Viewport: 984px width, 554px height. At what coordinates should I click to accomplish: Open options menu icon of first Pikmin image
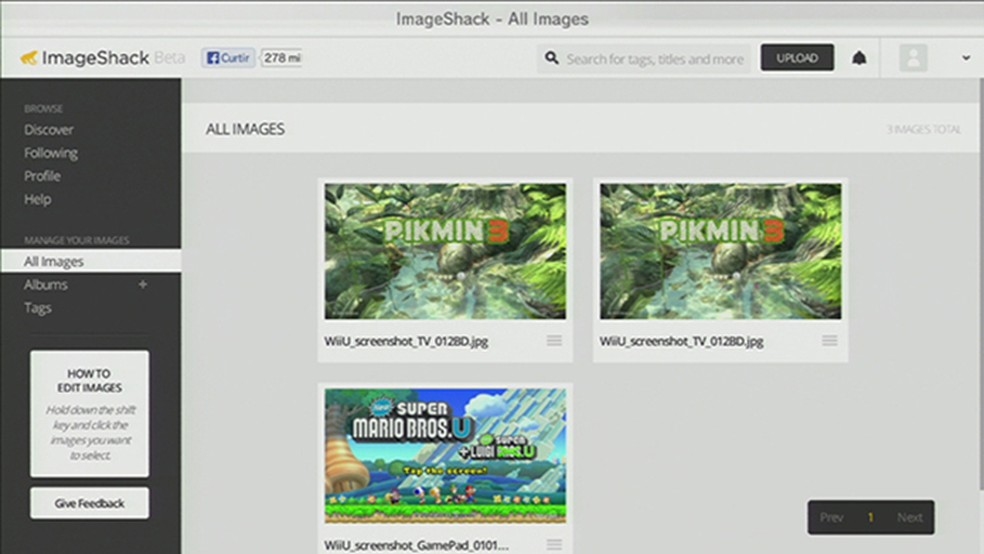554,341
